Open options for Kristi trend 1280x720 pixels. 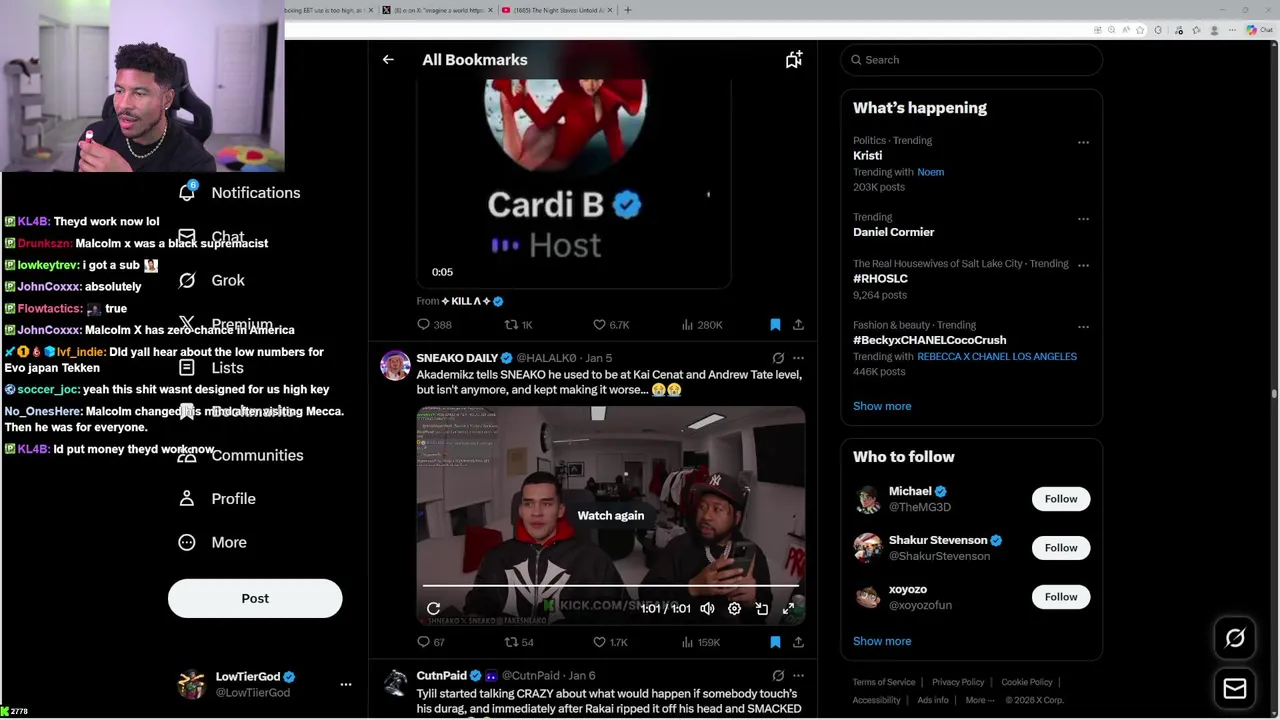1083,142
